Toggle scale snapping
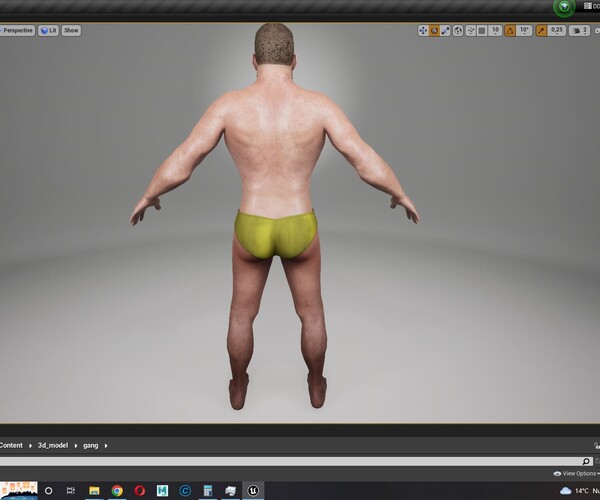The height and width of the screenshot is (500, 600). (541, 31)
